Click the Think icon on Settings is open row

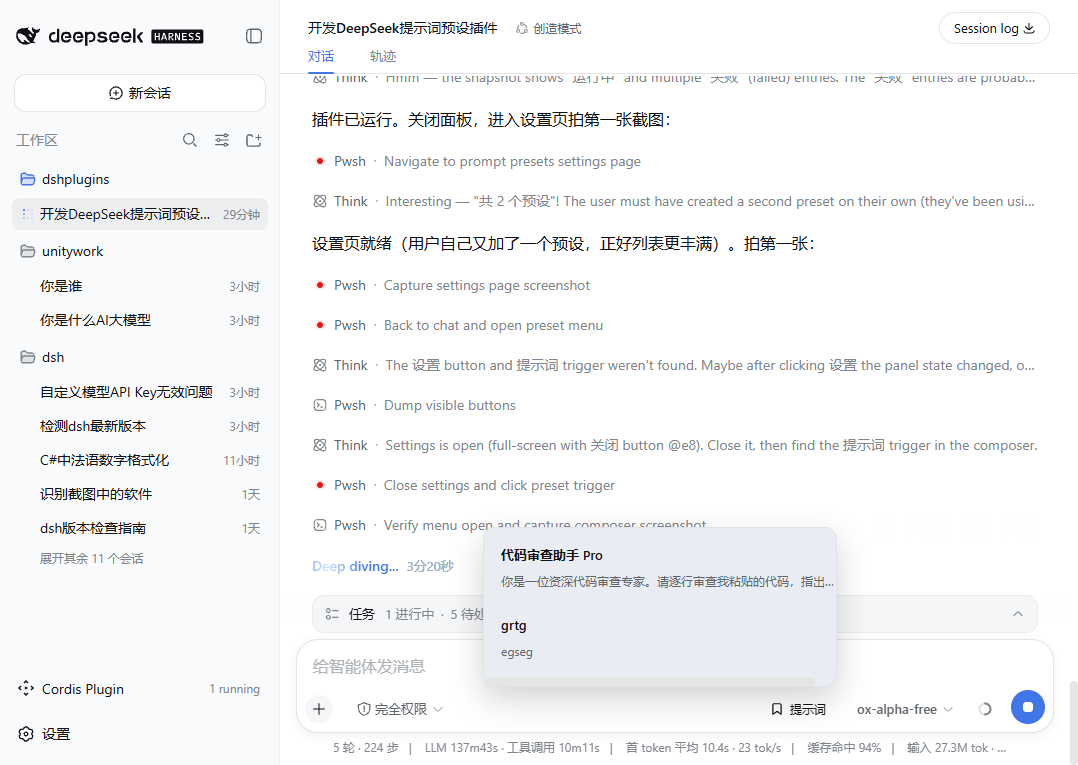320,445
